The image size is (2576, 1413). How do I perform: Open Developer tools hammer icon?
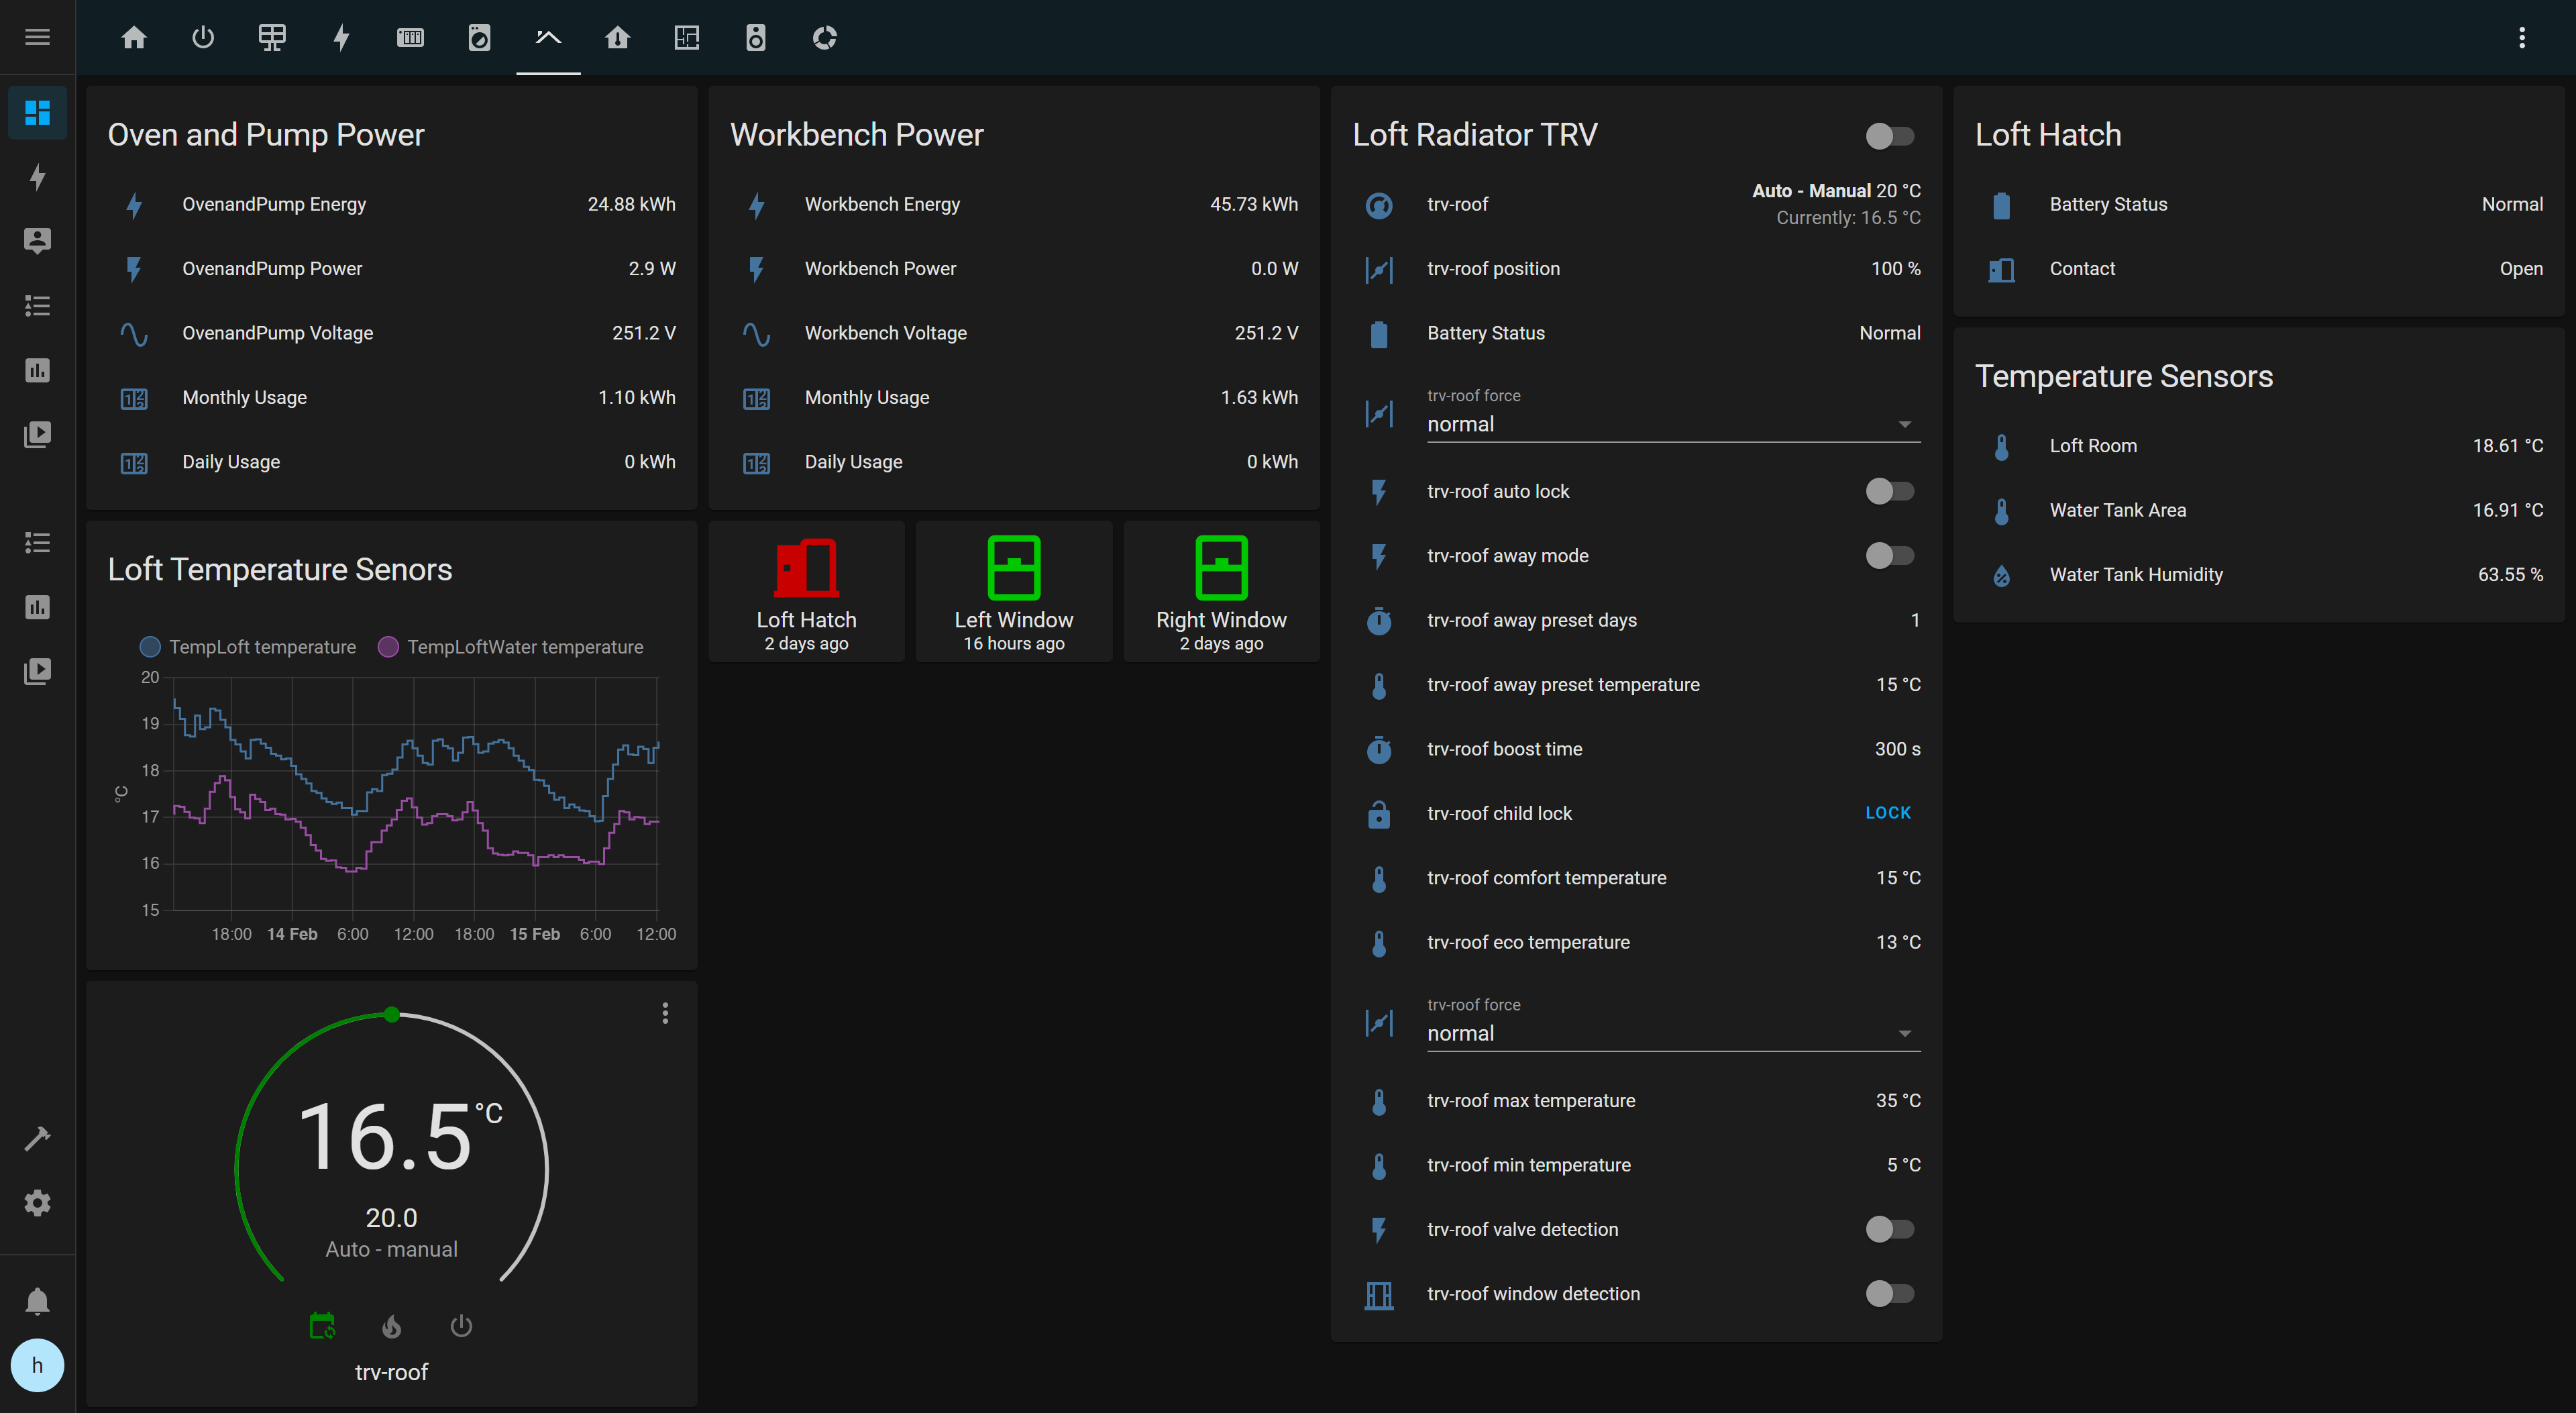37,1138
